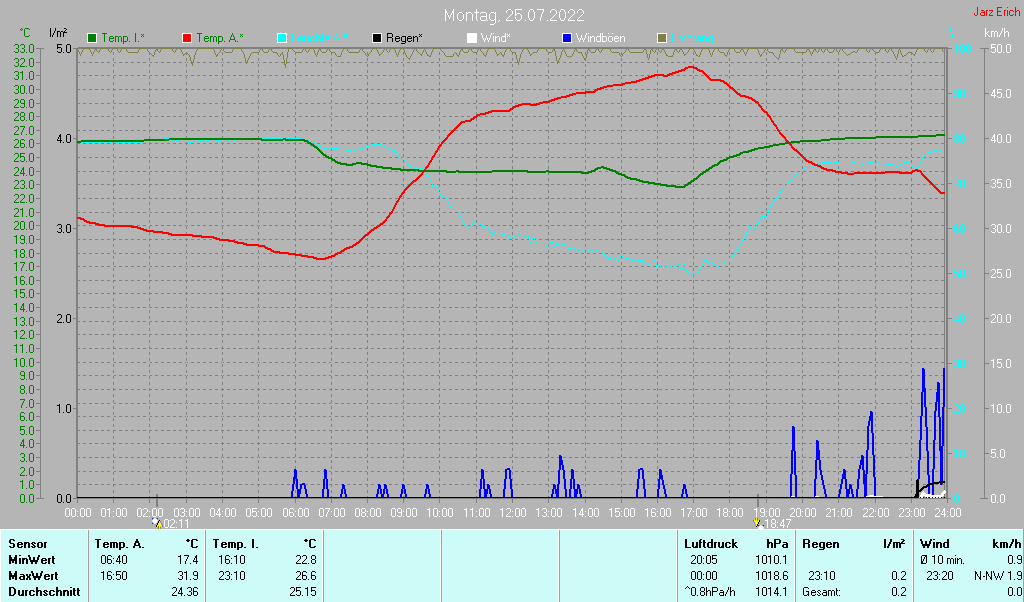Click the '18:00' time axis label

729,513
